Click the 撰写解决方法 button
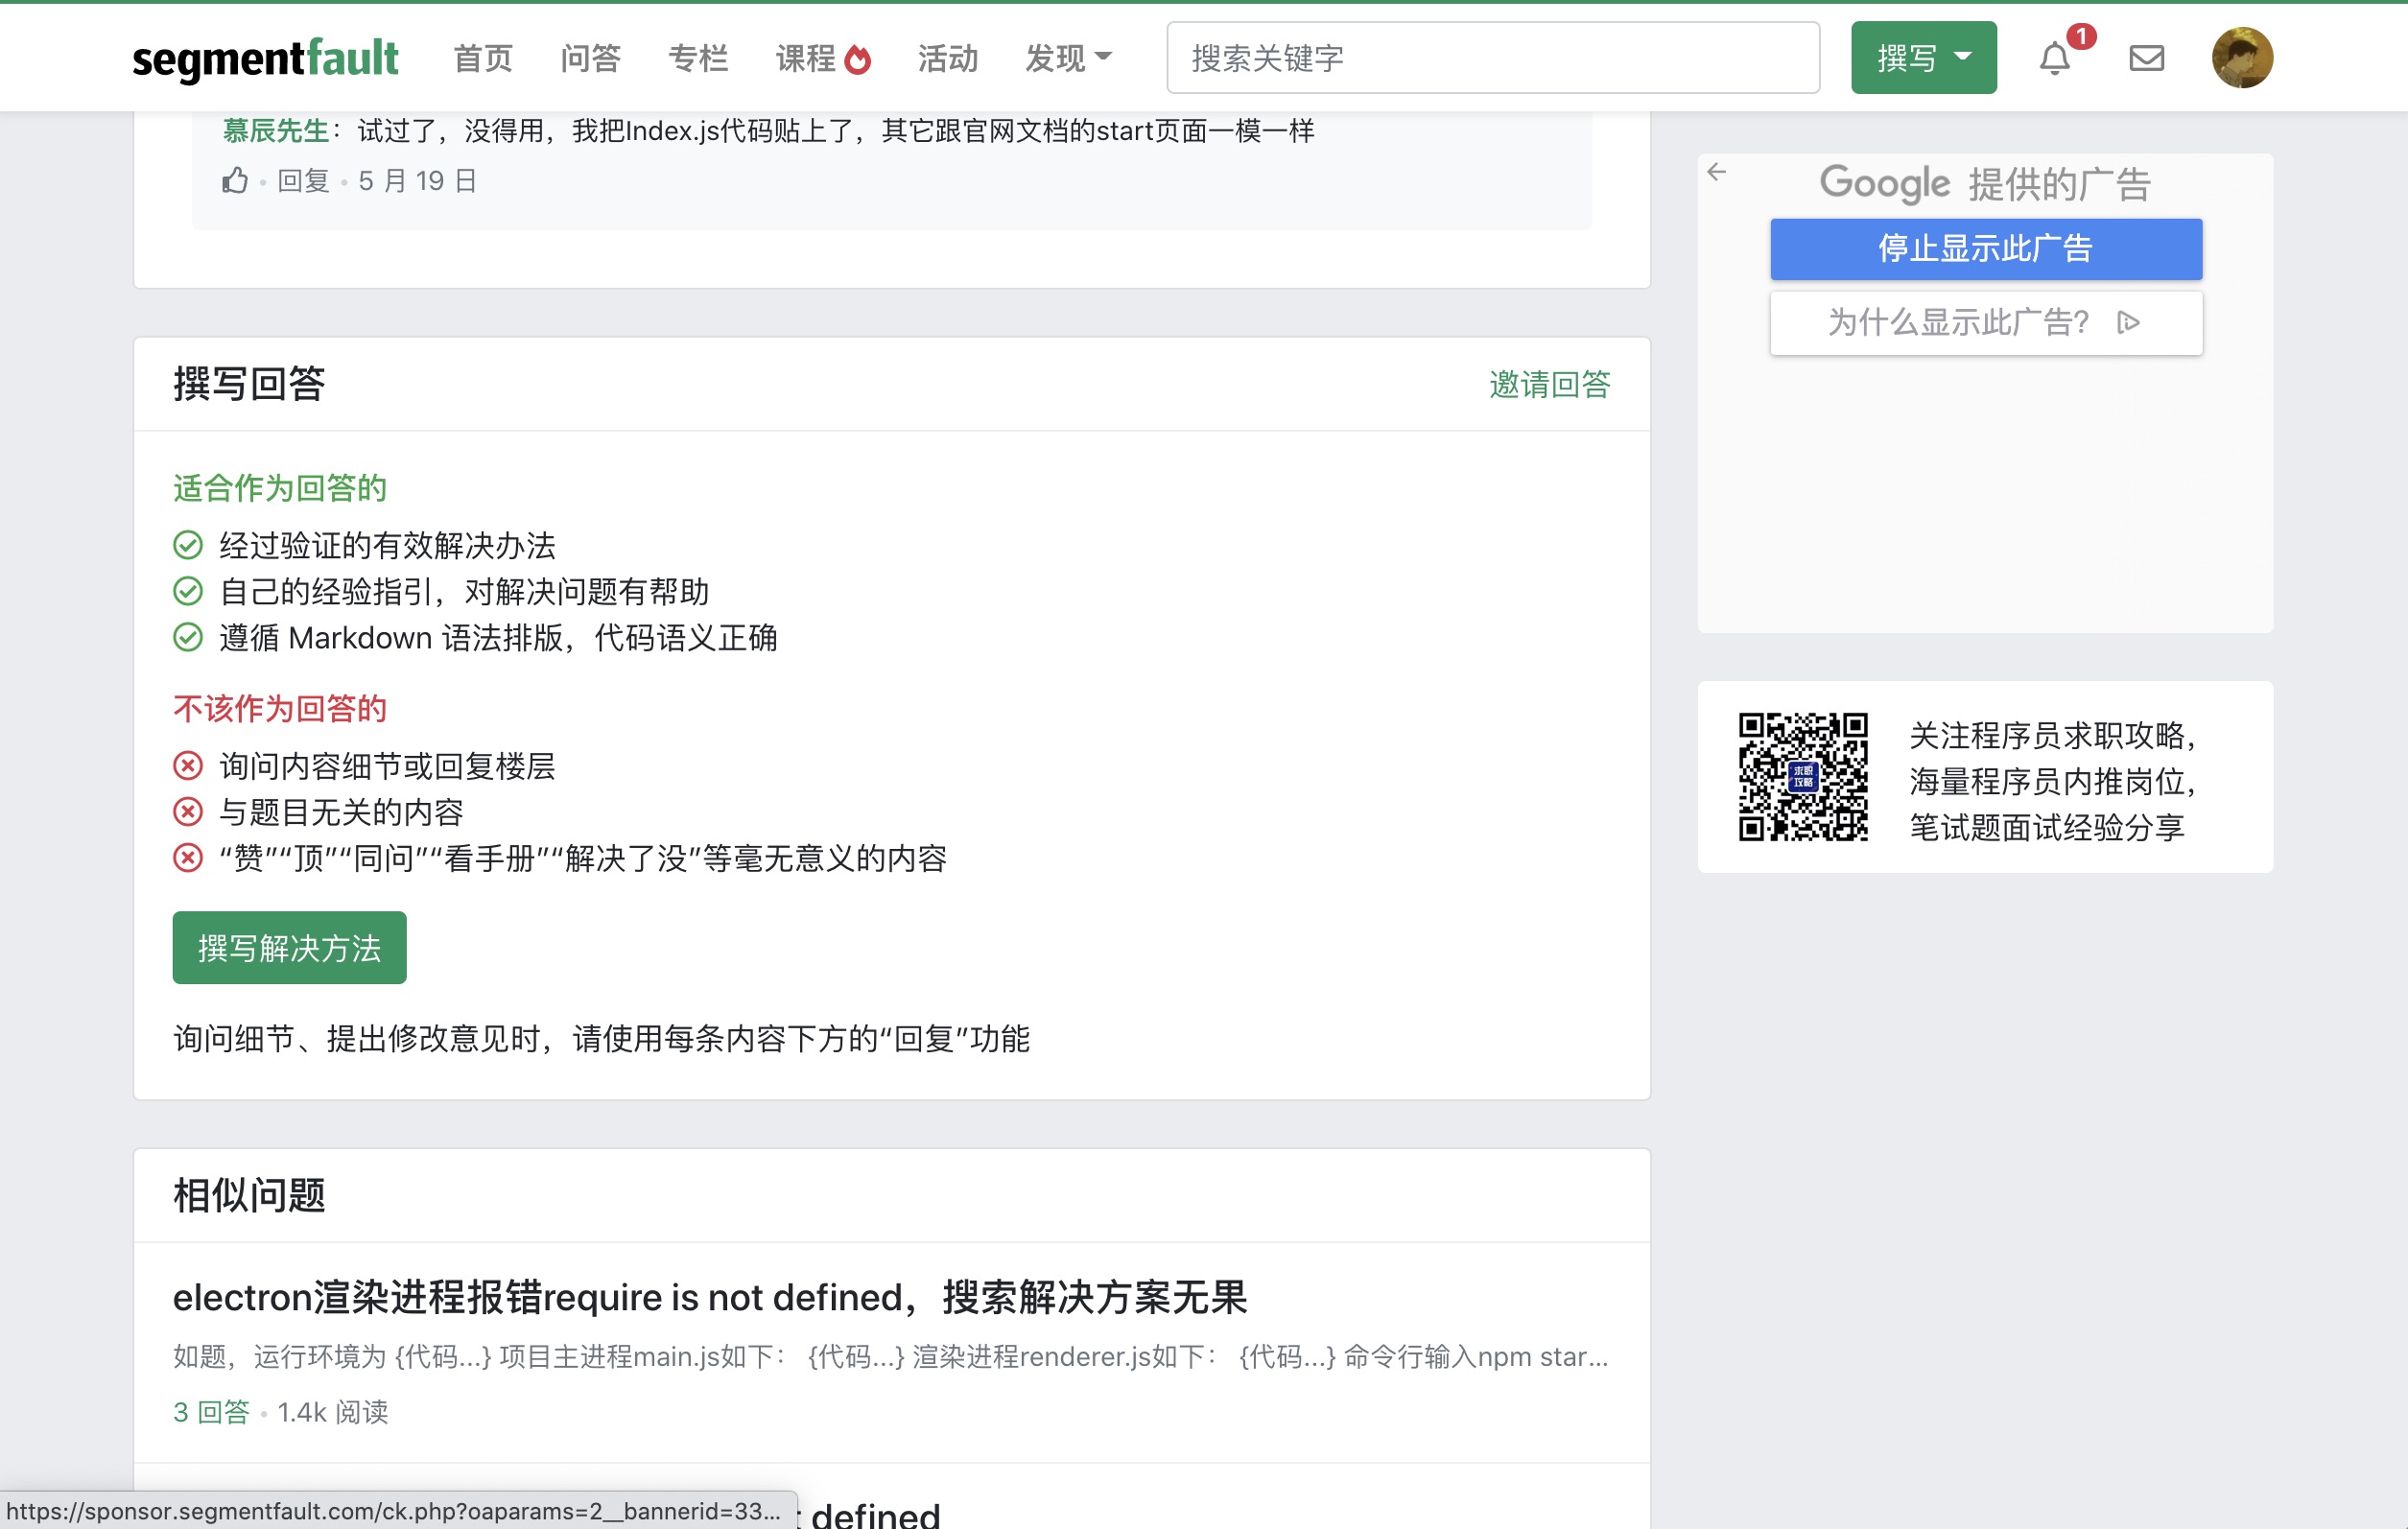This screenshot has height=1529, width=2408. tap(289, 947)
